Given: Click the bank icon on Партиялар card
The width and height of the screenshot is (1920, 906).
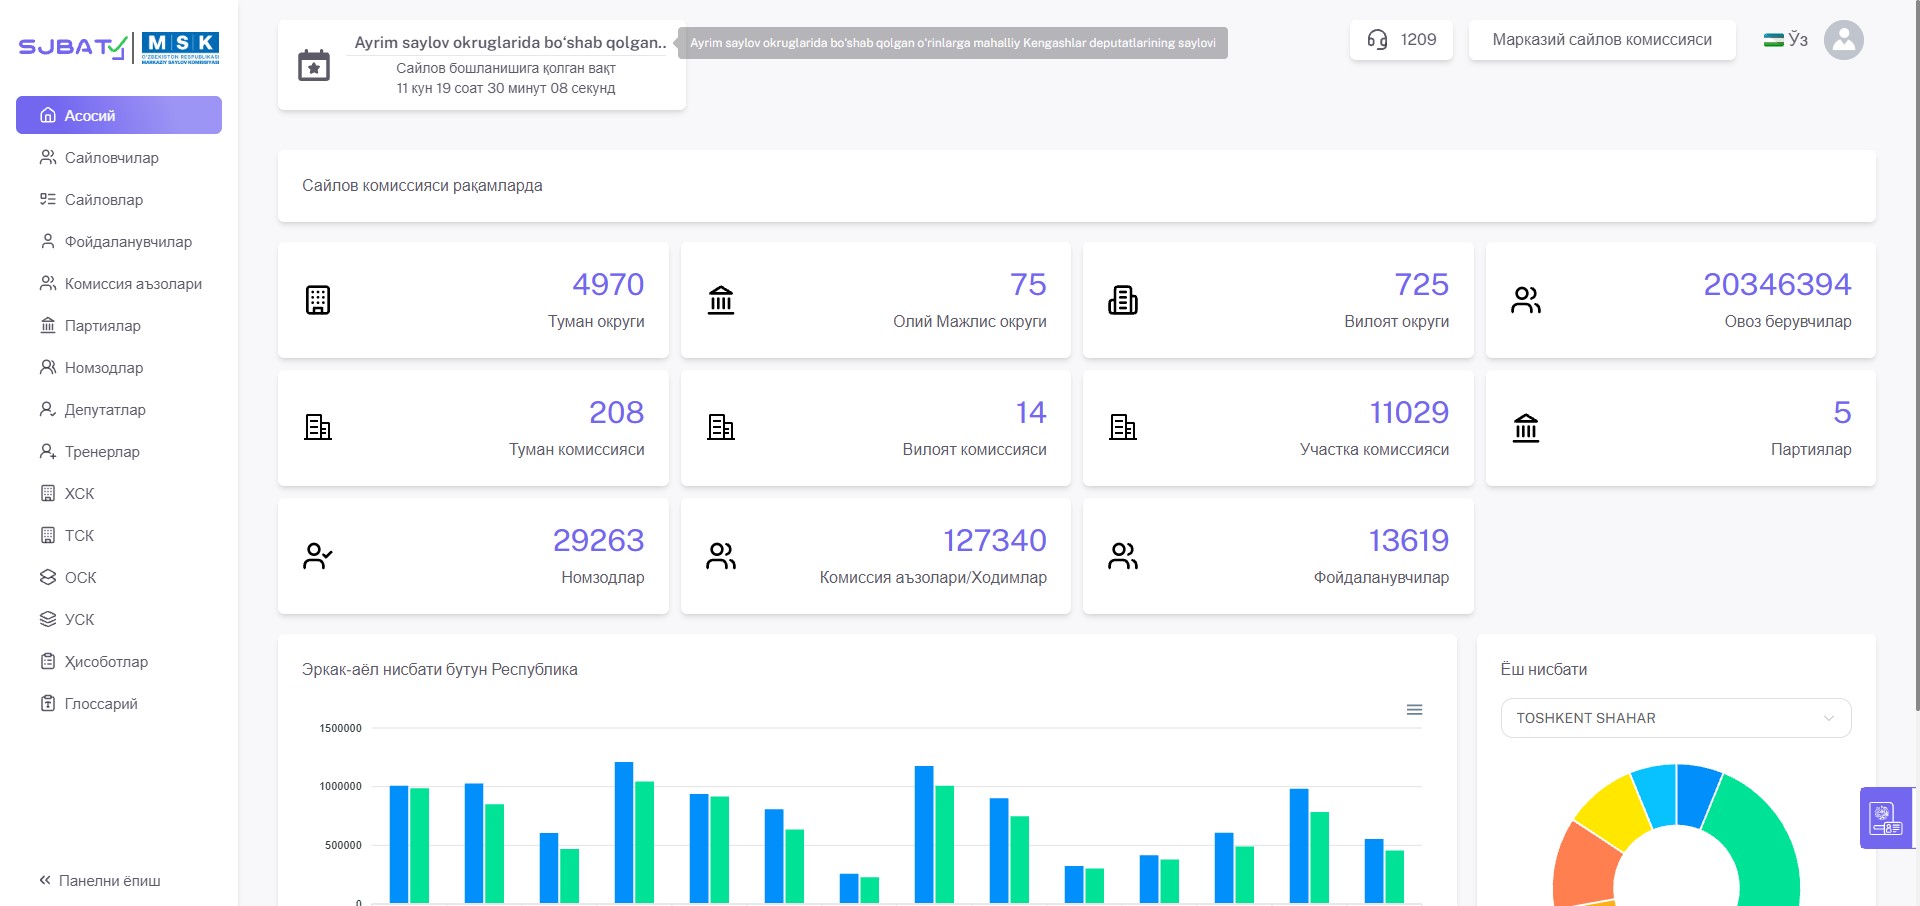Looking at the screenshot, I should (x=1526, y=428).
